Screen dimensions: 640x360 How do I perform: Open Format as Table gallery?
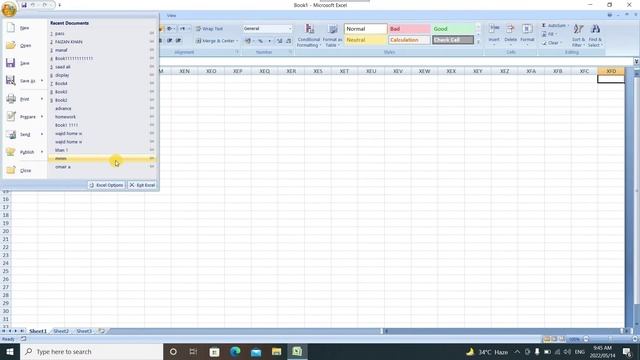point(332,36)
